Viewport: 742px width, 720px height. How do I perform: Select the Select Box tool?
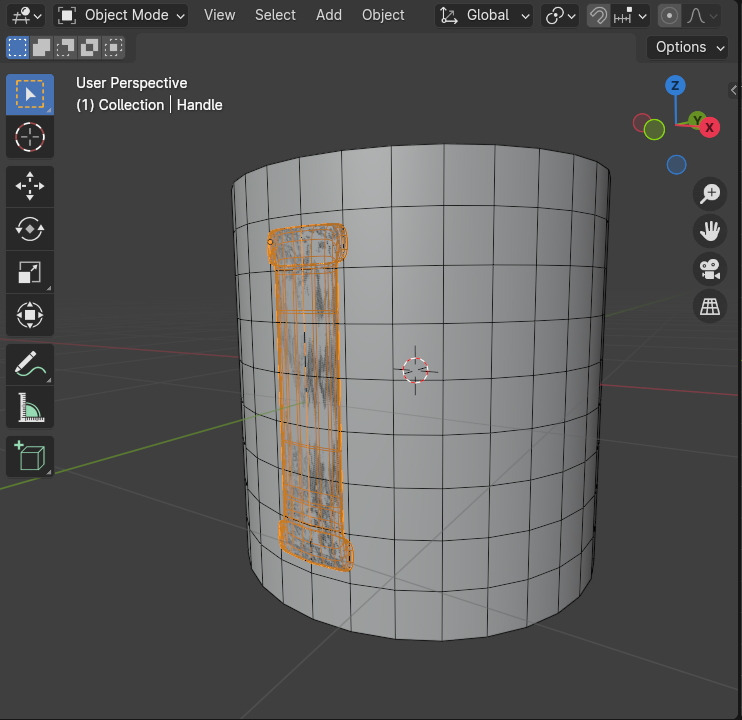(x=30, y=94)
